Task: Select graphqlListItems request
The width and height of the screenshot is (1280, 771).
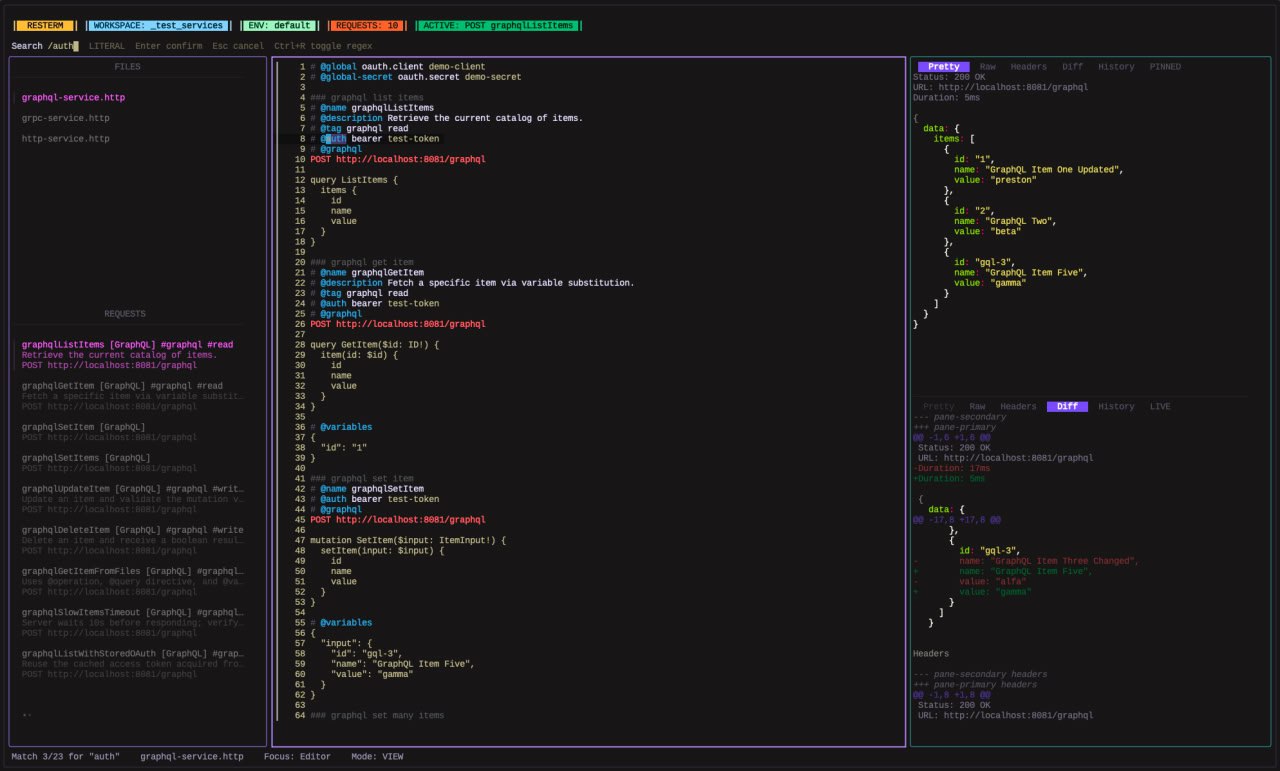Action: click(x=127, y=355)
